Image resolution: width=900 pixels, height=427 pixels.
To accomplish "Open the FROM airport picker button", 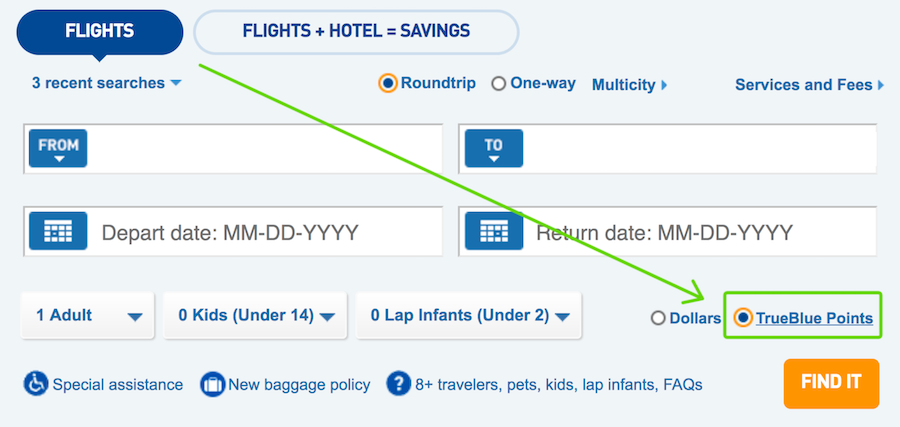I will coord(58,148).
